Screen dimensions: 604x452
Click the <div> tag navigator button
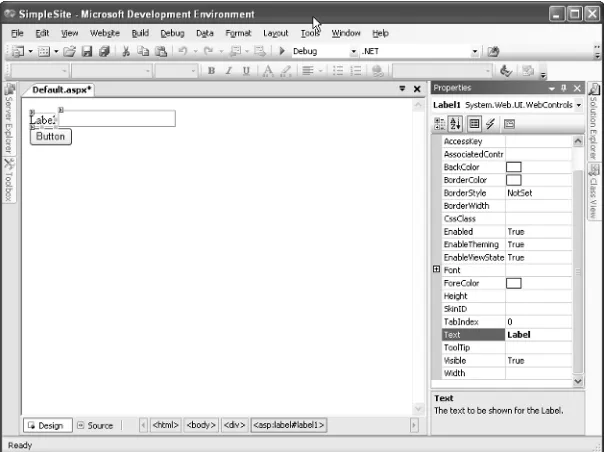click(235, 425)
